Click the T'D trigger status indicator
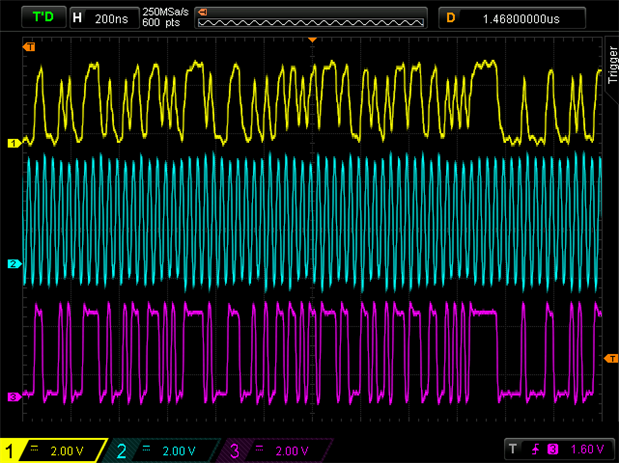 [44, 17]
